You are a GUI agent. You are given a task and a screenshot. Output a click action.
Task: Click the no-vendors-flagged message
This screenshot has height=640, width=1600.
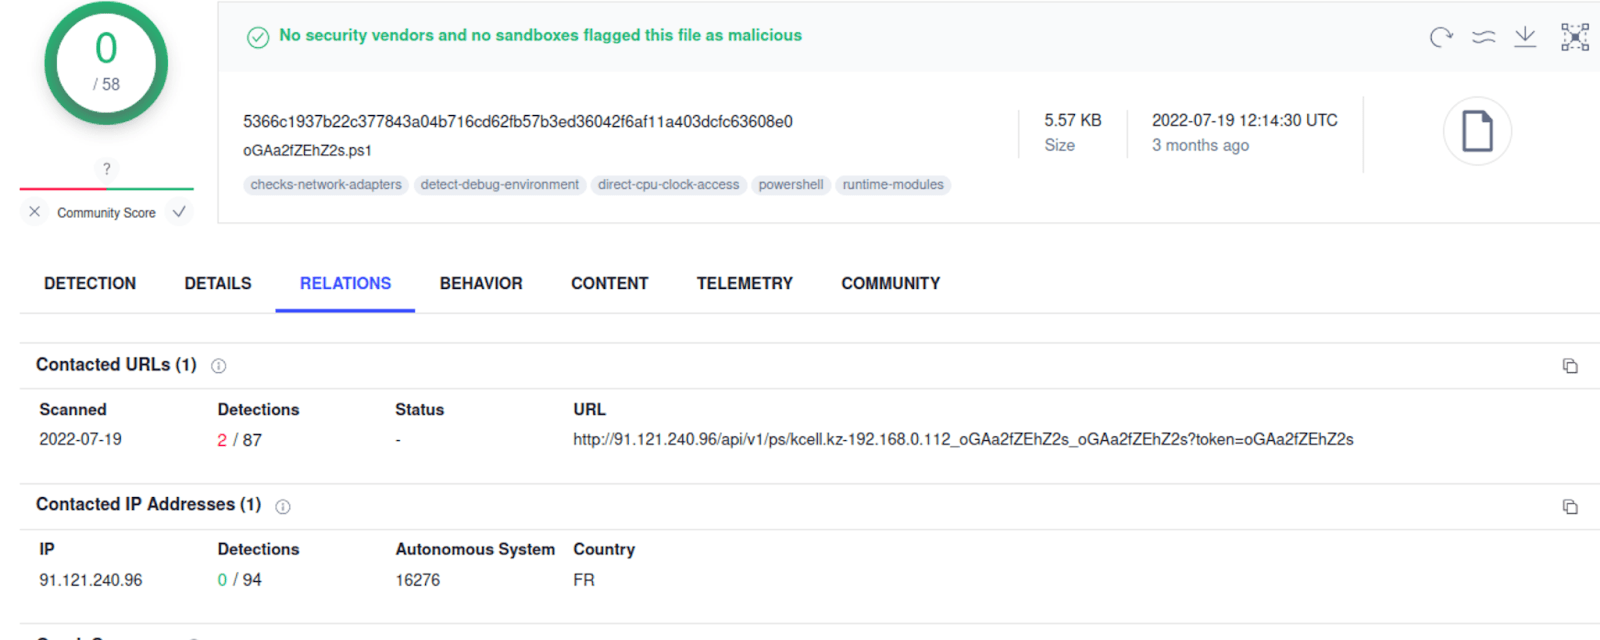[x=540, y=35]
